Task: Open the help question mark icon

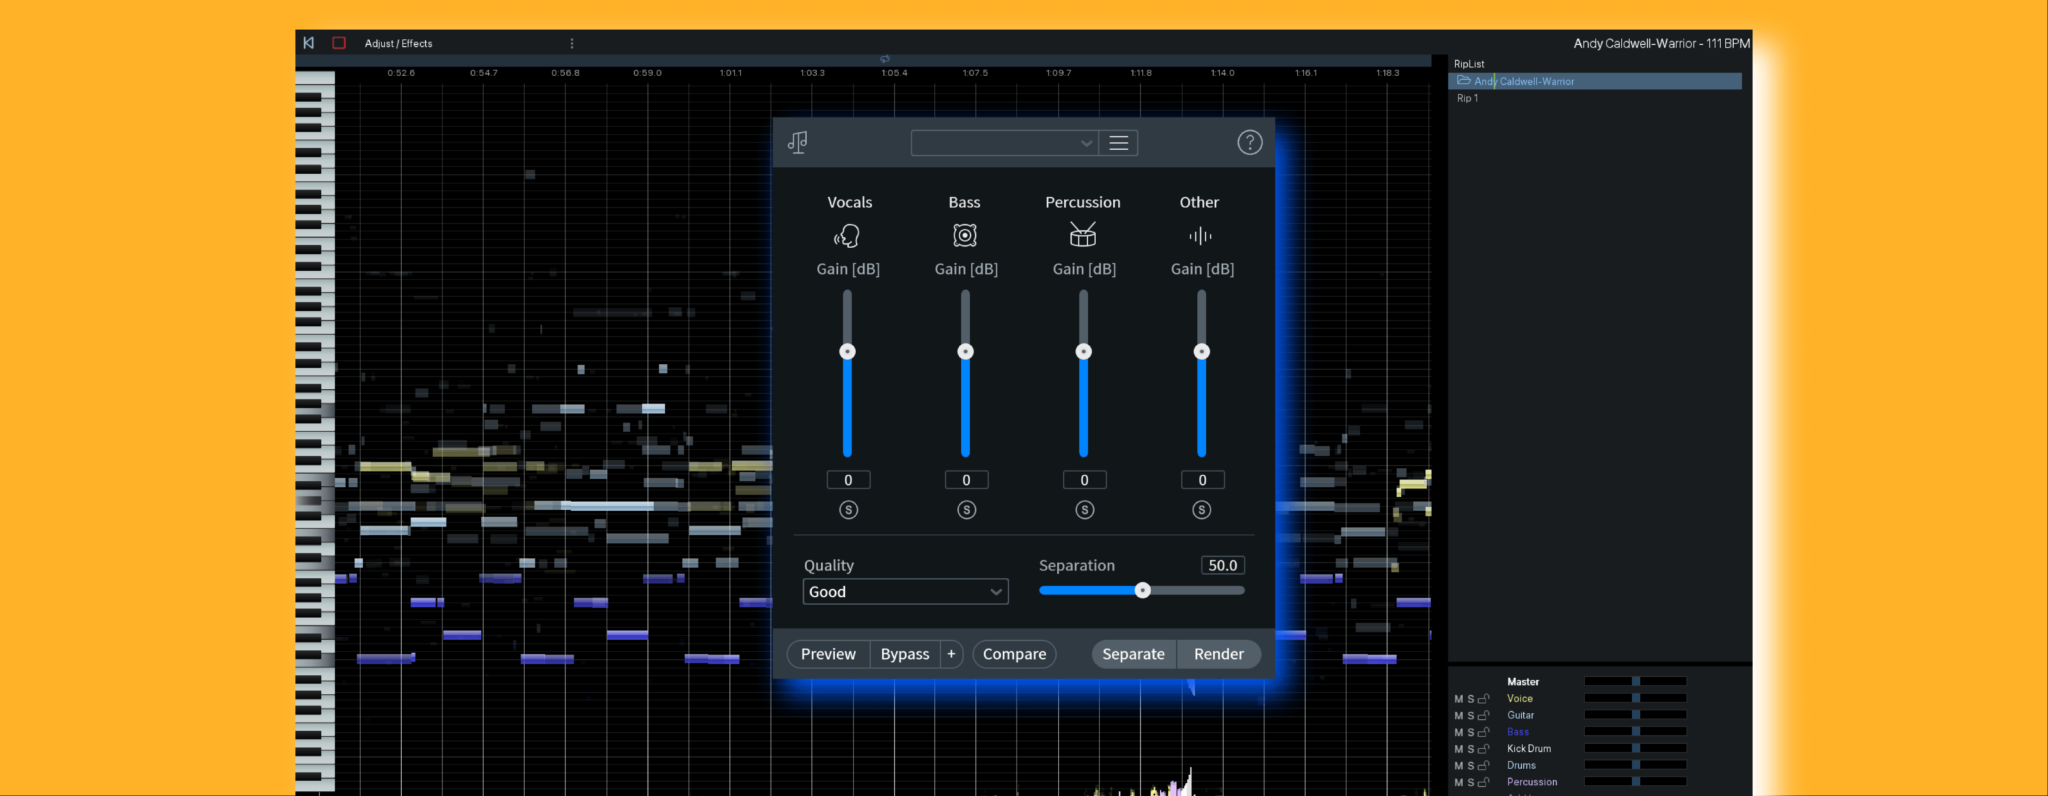Action: click(x=1249, y=143)
